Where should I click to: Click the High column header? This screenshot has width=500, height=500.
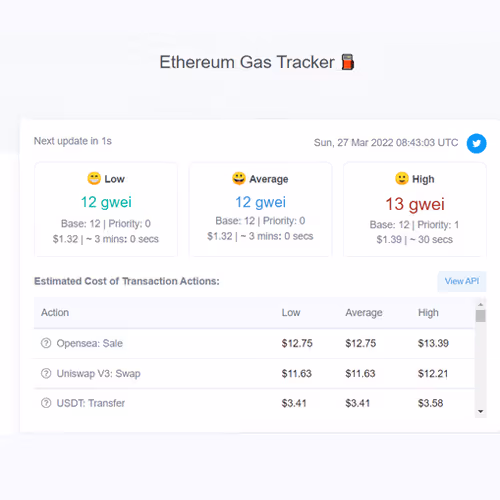[x=428, y=313]
